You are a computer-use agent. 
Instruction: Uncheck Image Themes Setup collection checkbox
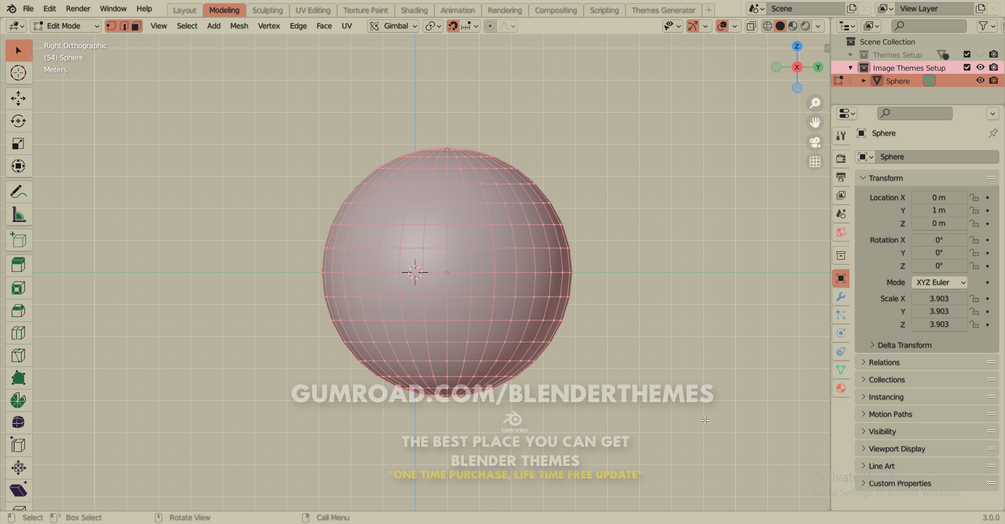point(967,67)
